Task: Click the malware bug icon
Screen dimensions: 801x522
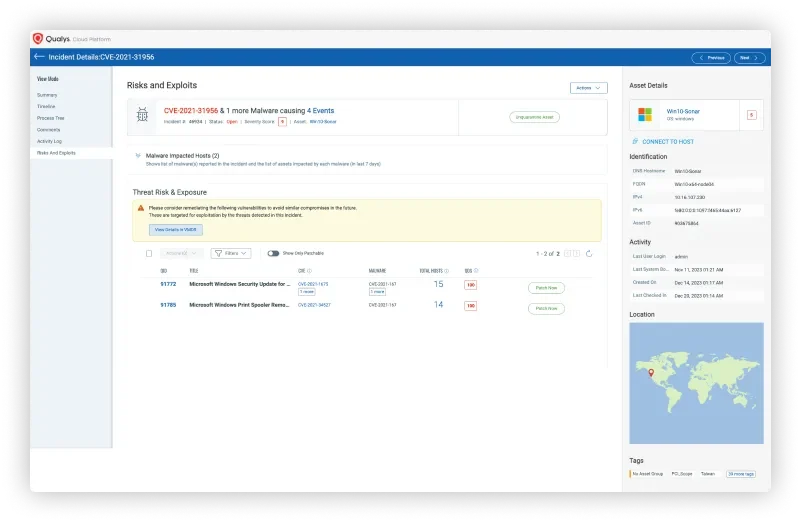Action: point(142,115)
